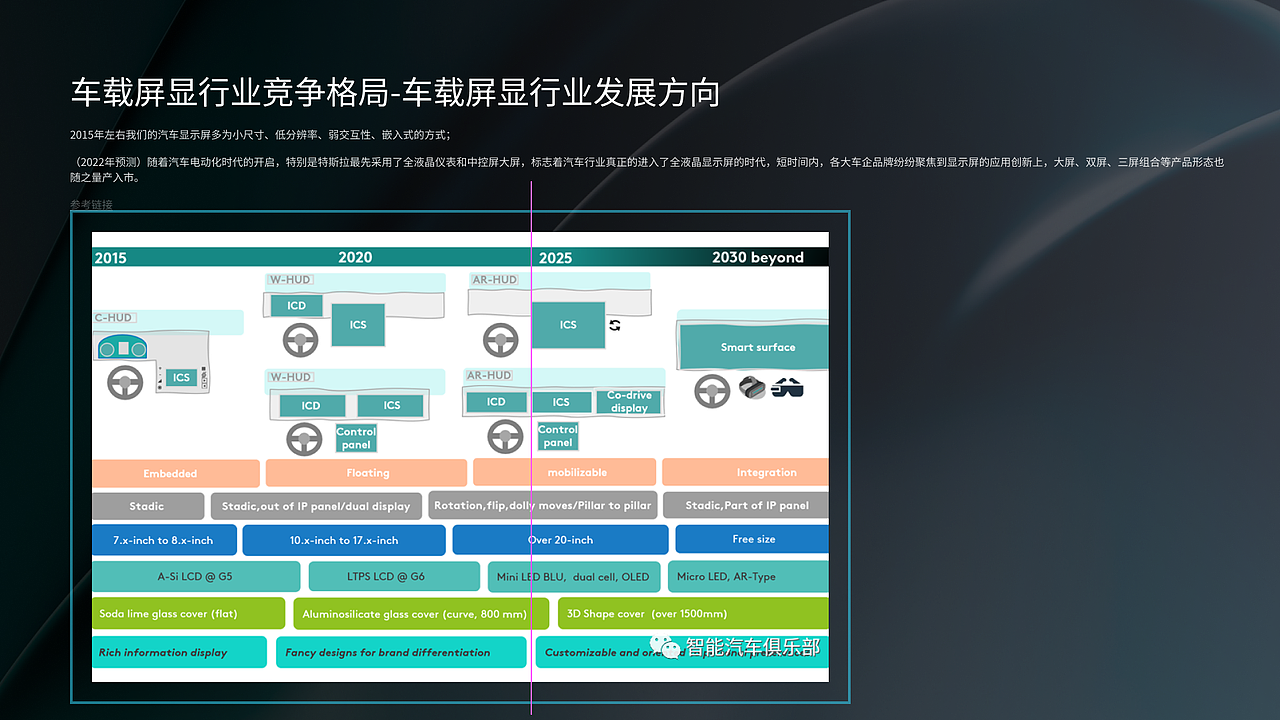Select the Free size blue block
This screenshot has height=720, width=1280.
(752, 539)
